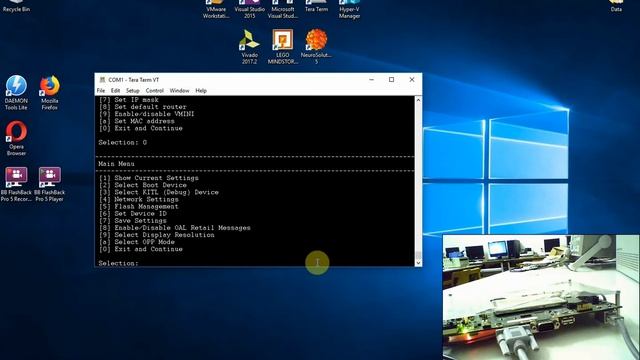Click the bottom 'Selection:' prompt
The height and width of the screenshot is (360, 640).
click(118, 263)
